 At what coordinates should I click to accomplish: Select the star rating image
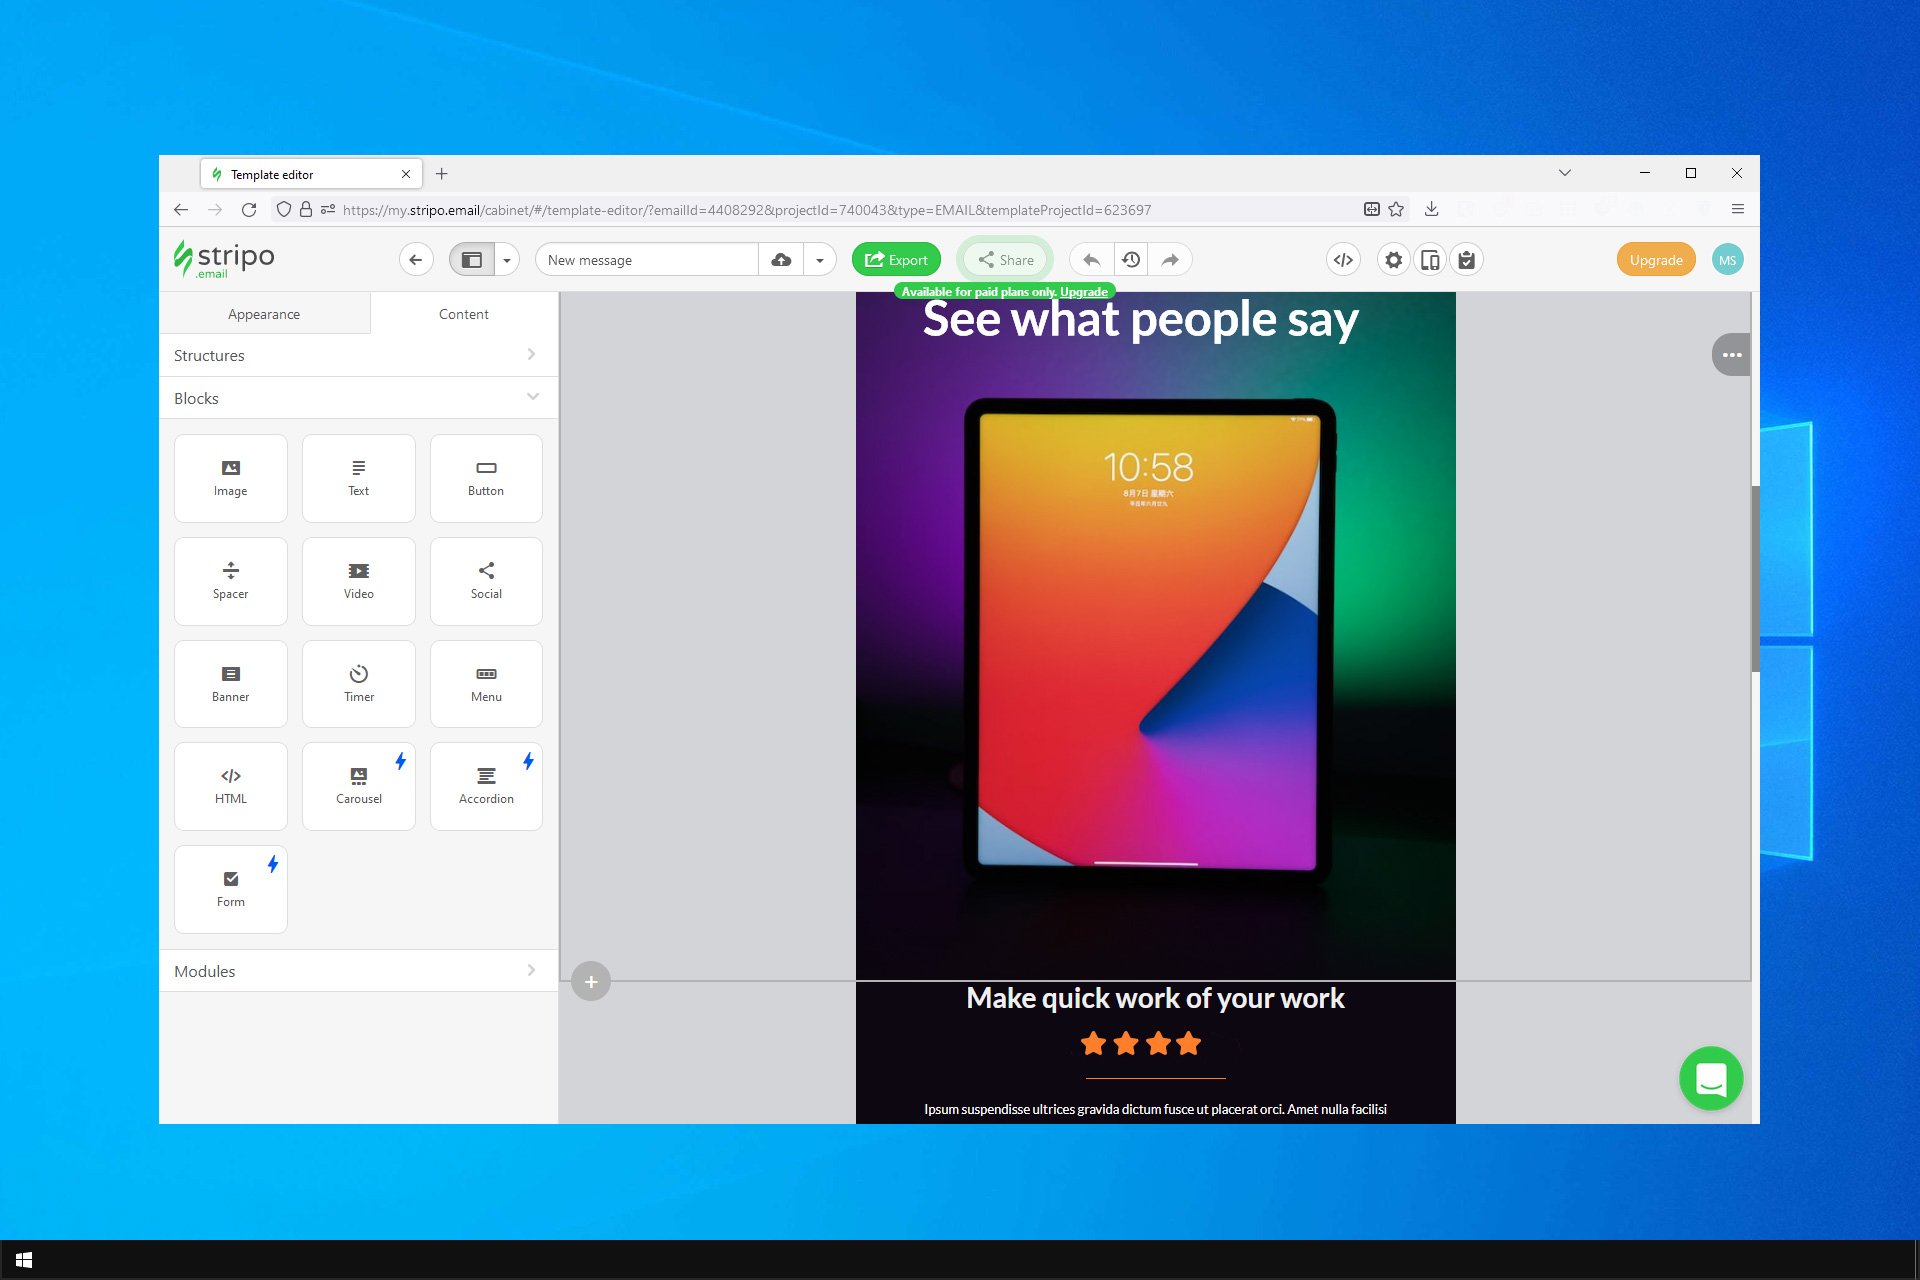point(1141,1044)
